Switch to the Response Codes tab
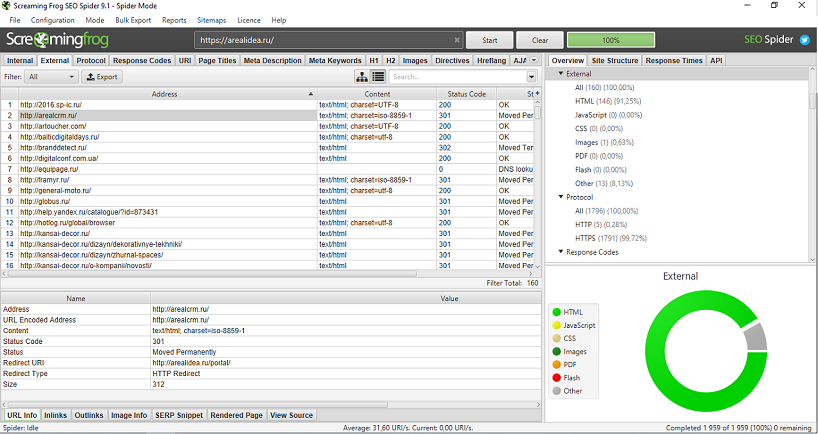Screen dimensions: 818x434 click(x=142, y=61)
